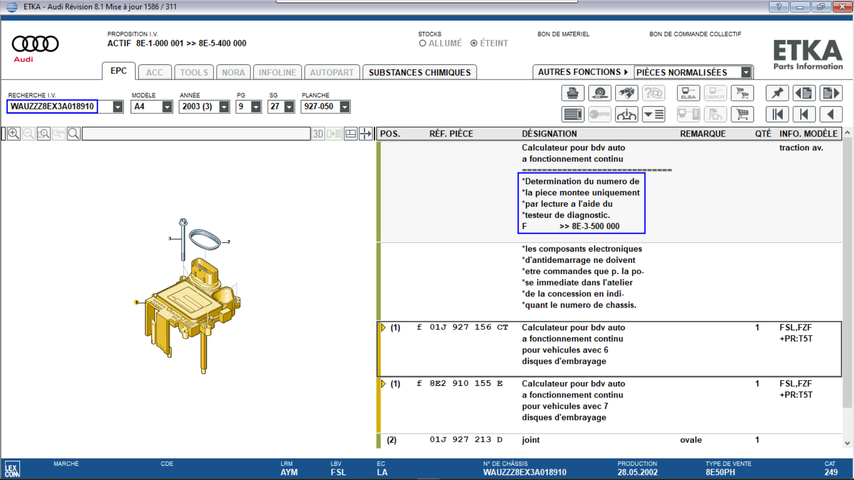This screenshot has width=854, height=480.
Task: Click the table layout icon above illustration
Action: coord(351,133)
